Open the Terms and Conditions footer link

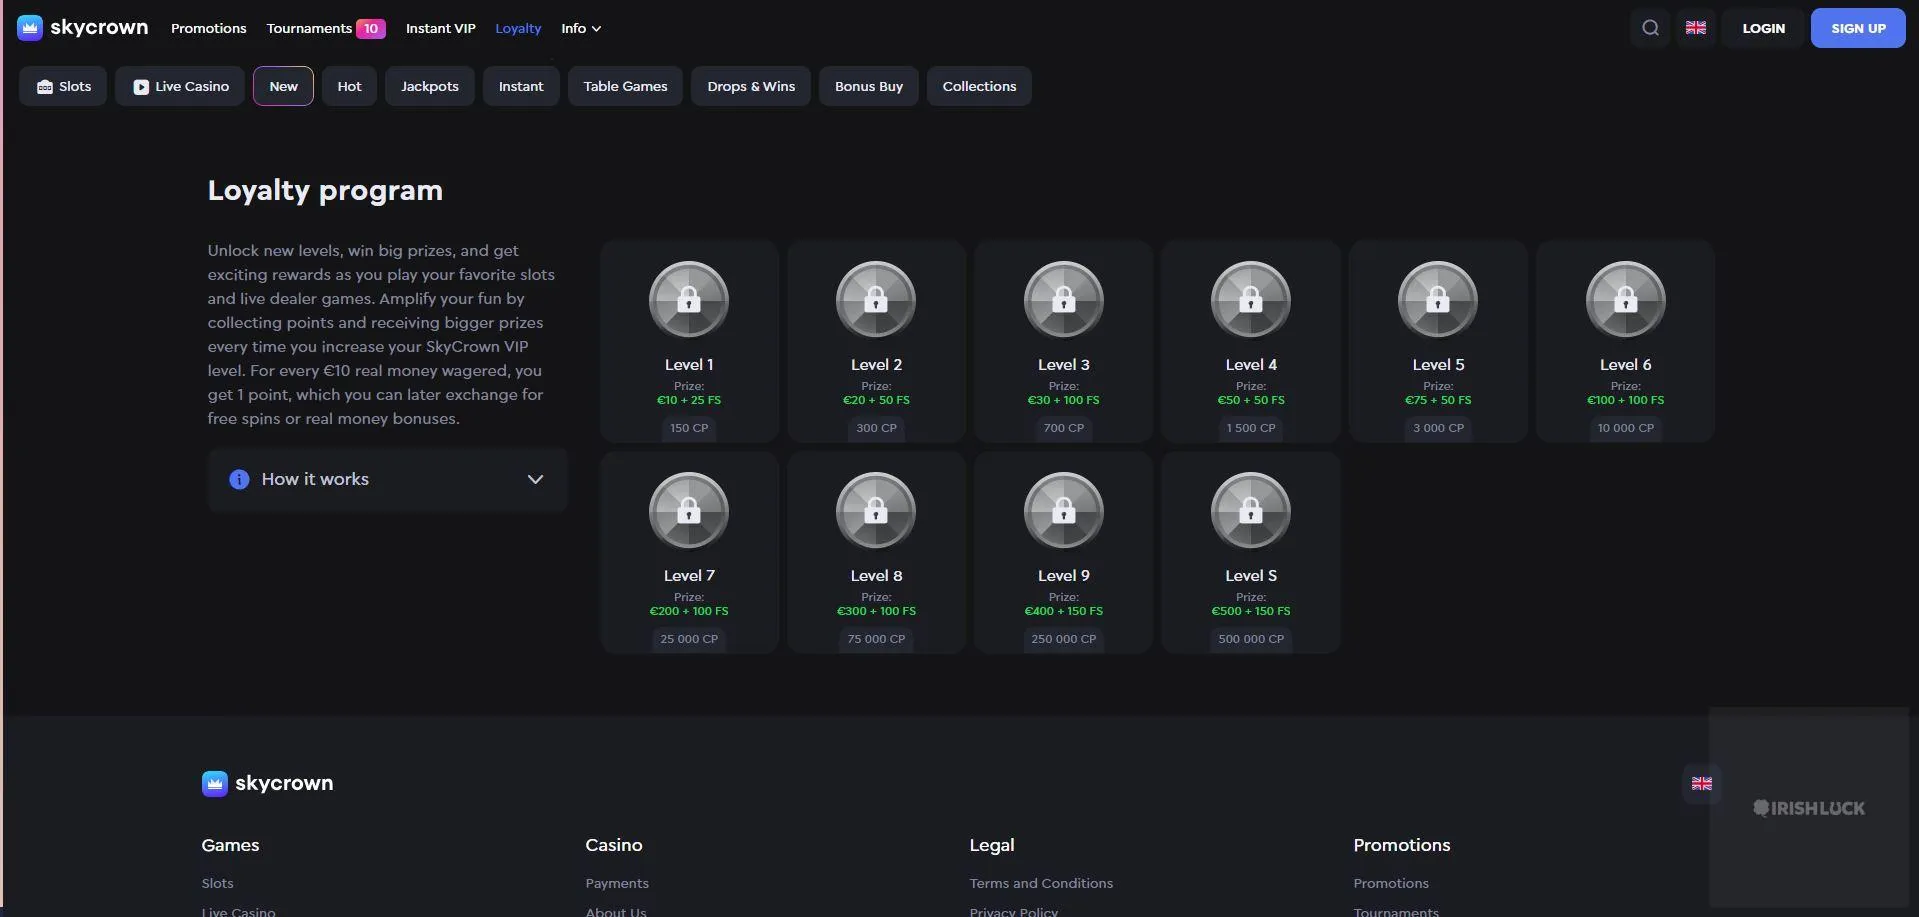click(x=1041, y=883)
